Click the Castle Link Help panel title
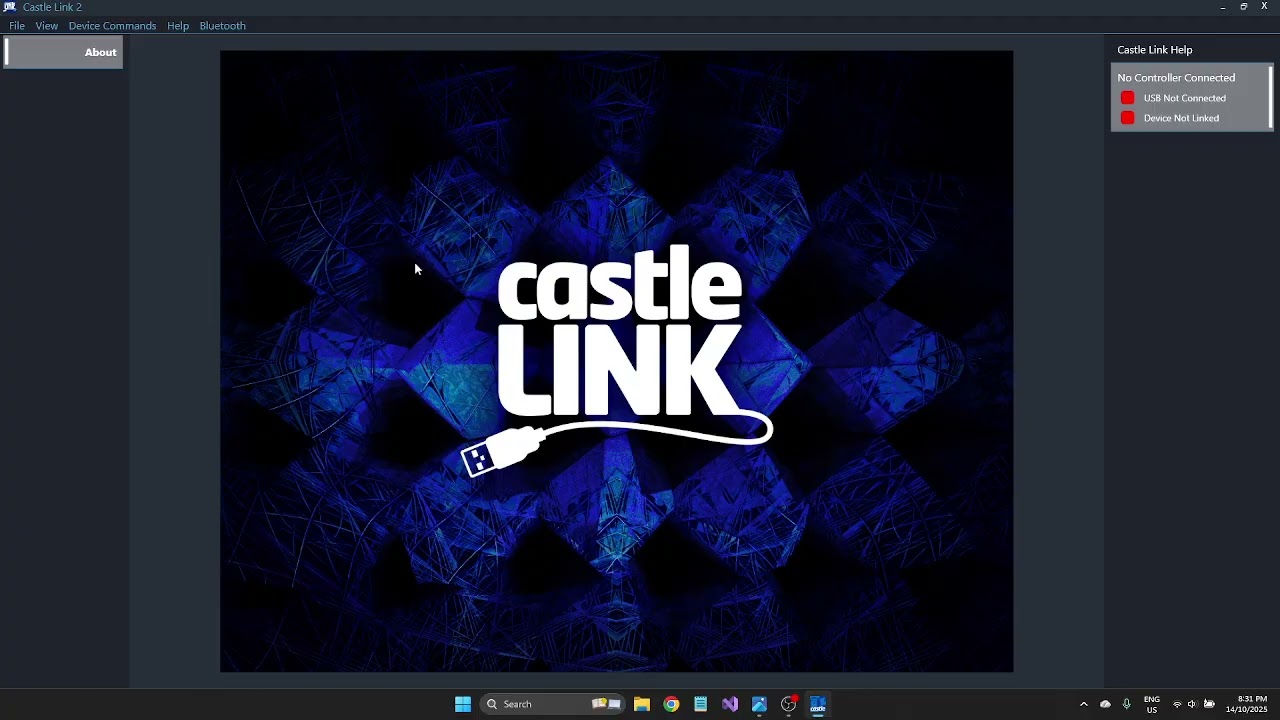Image resolution: width=1280 pixels, height=720 pixels. (1155, 50)
